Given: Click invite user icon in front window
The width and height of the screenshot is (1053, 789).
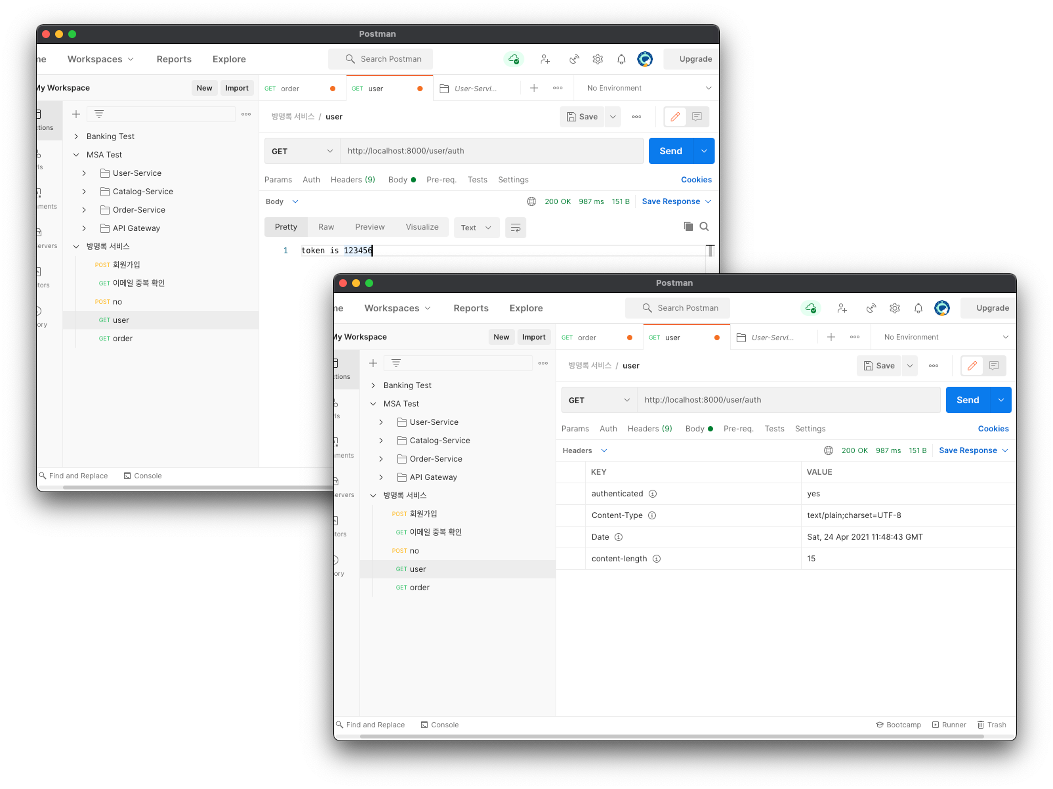Looking at the screenshot, I should [x=842, y=308].
